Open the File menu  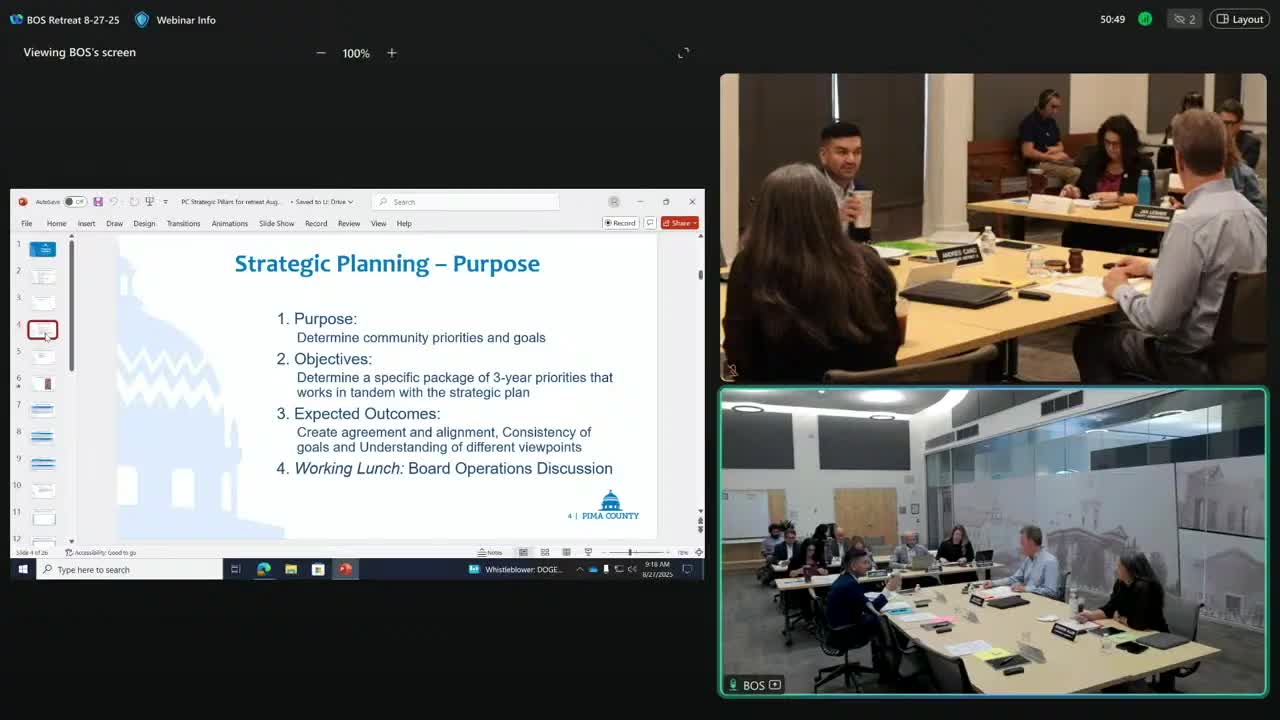27,223
